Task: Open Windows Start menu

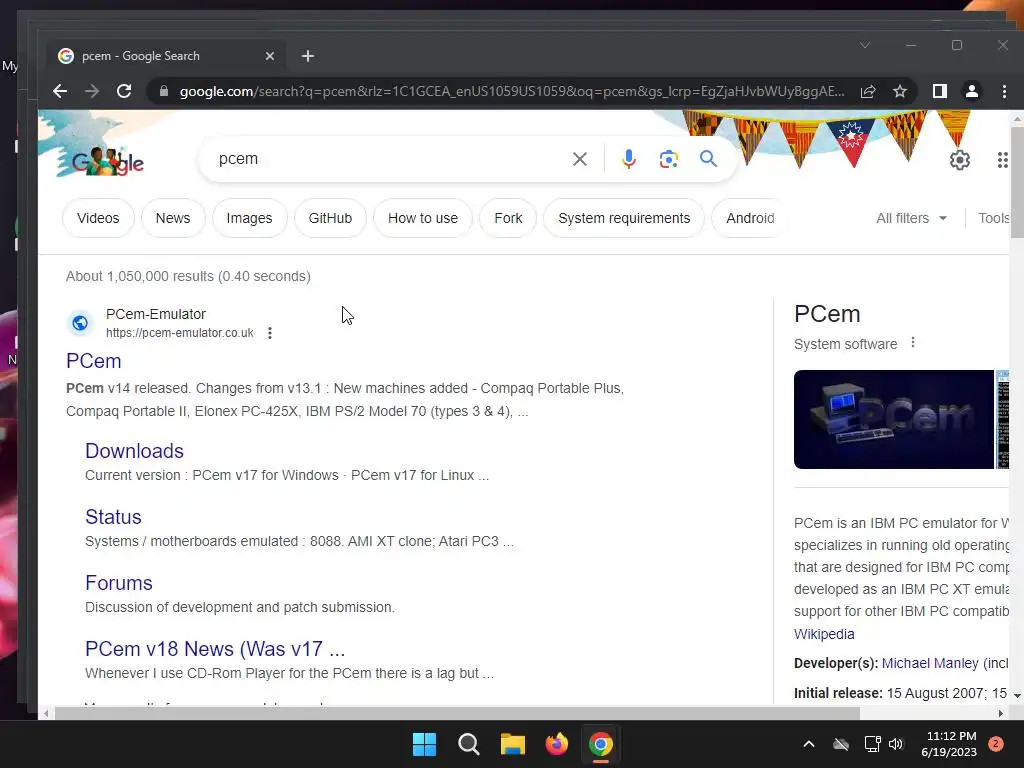Action: point(424,744)
